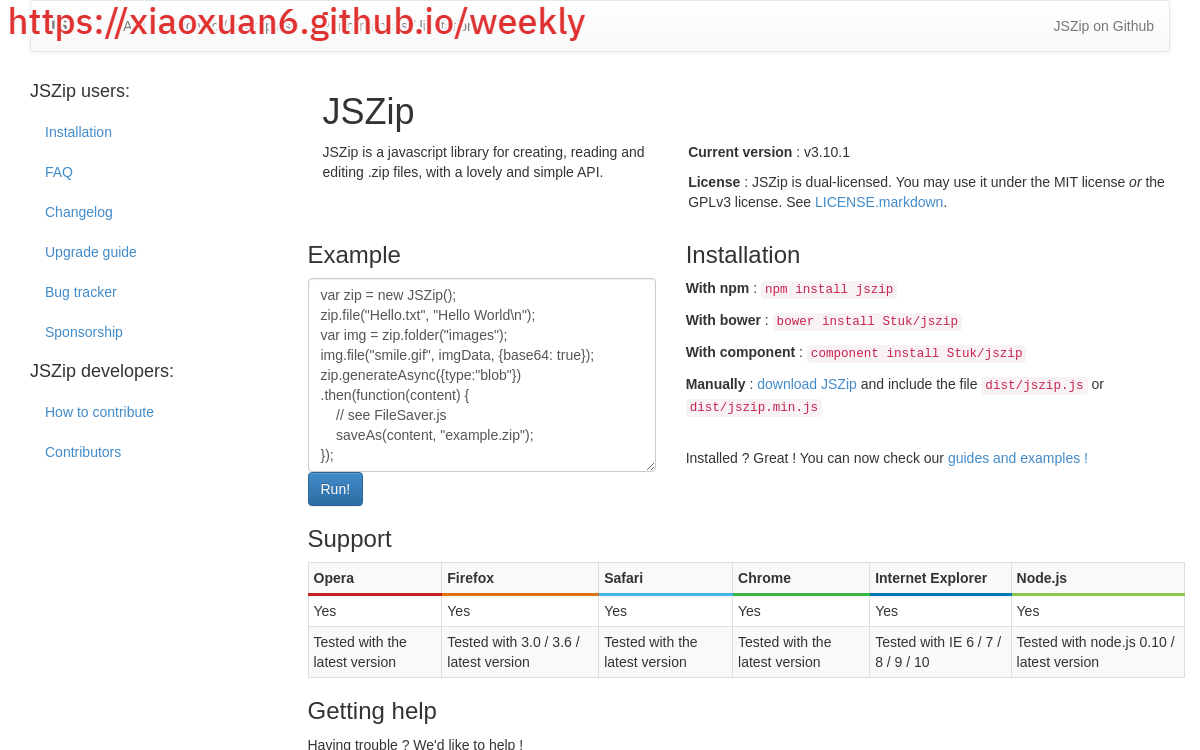
Task: Click the component install Stuk/jszip snippet
Action: coord(916,354)
